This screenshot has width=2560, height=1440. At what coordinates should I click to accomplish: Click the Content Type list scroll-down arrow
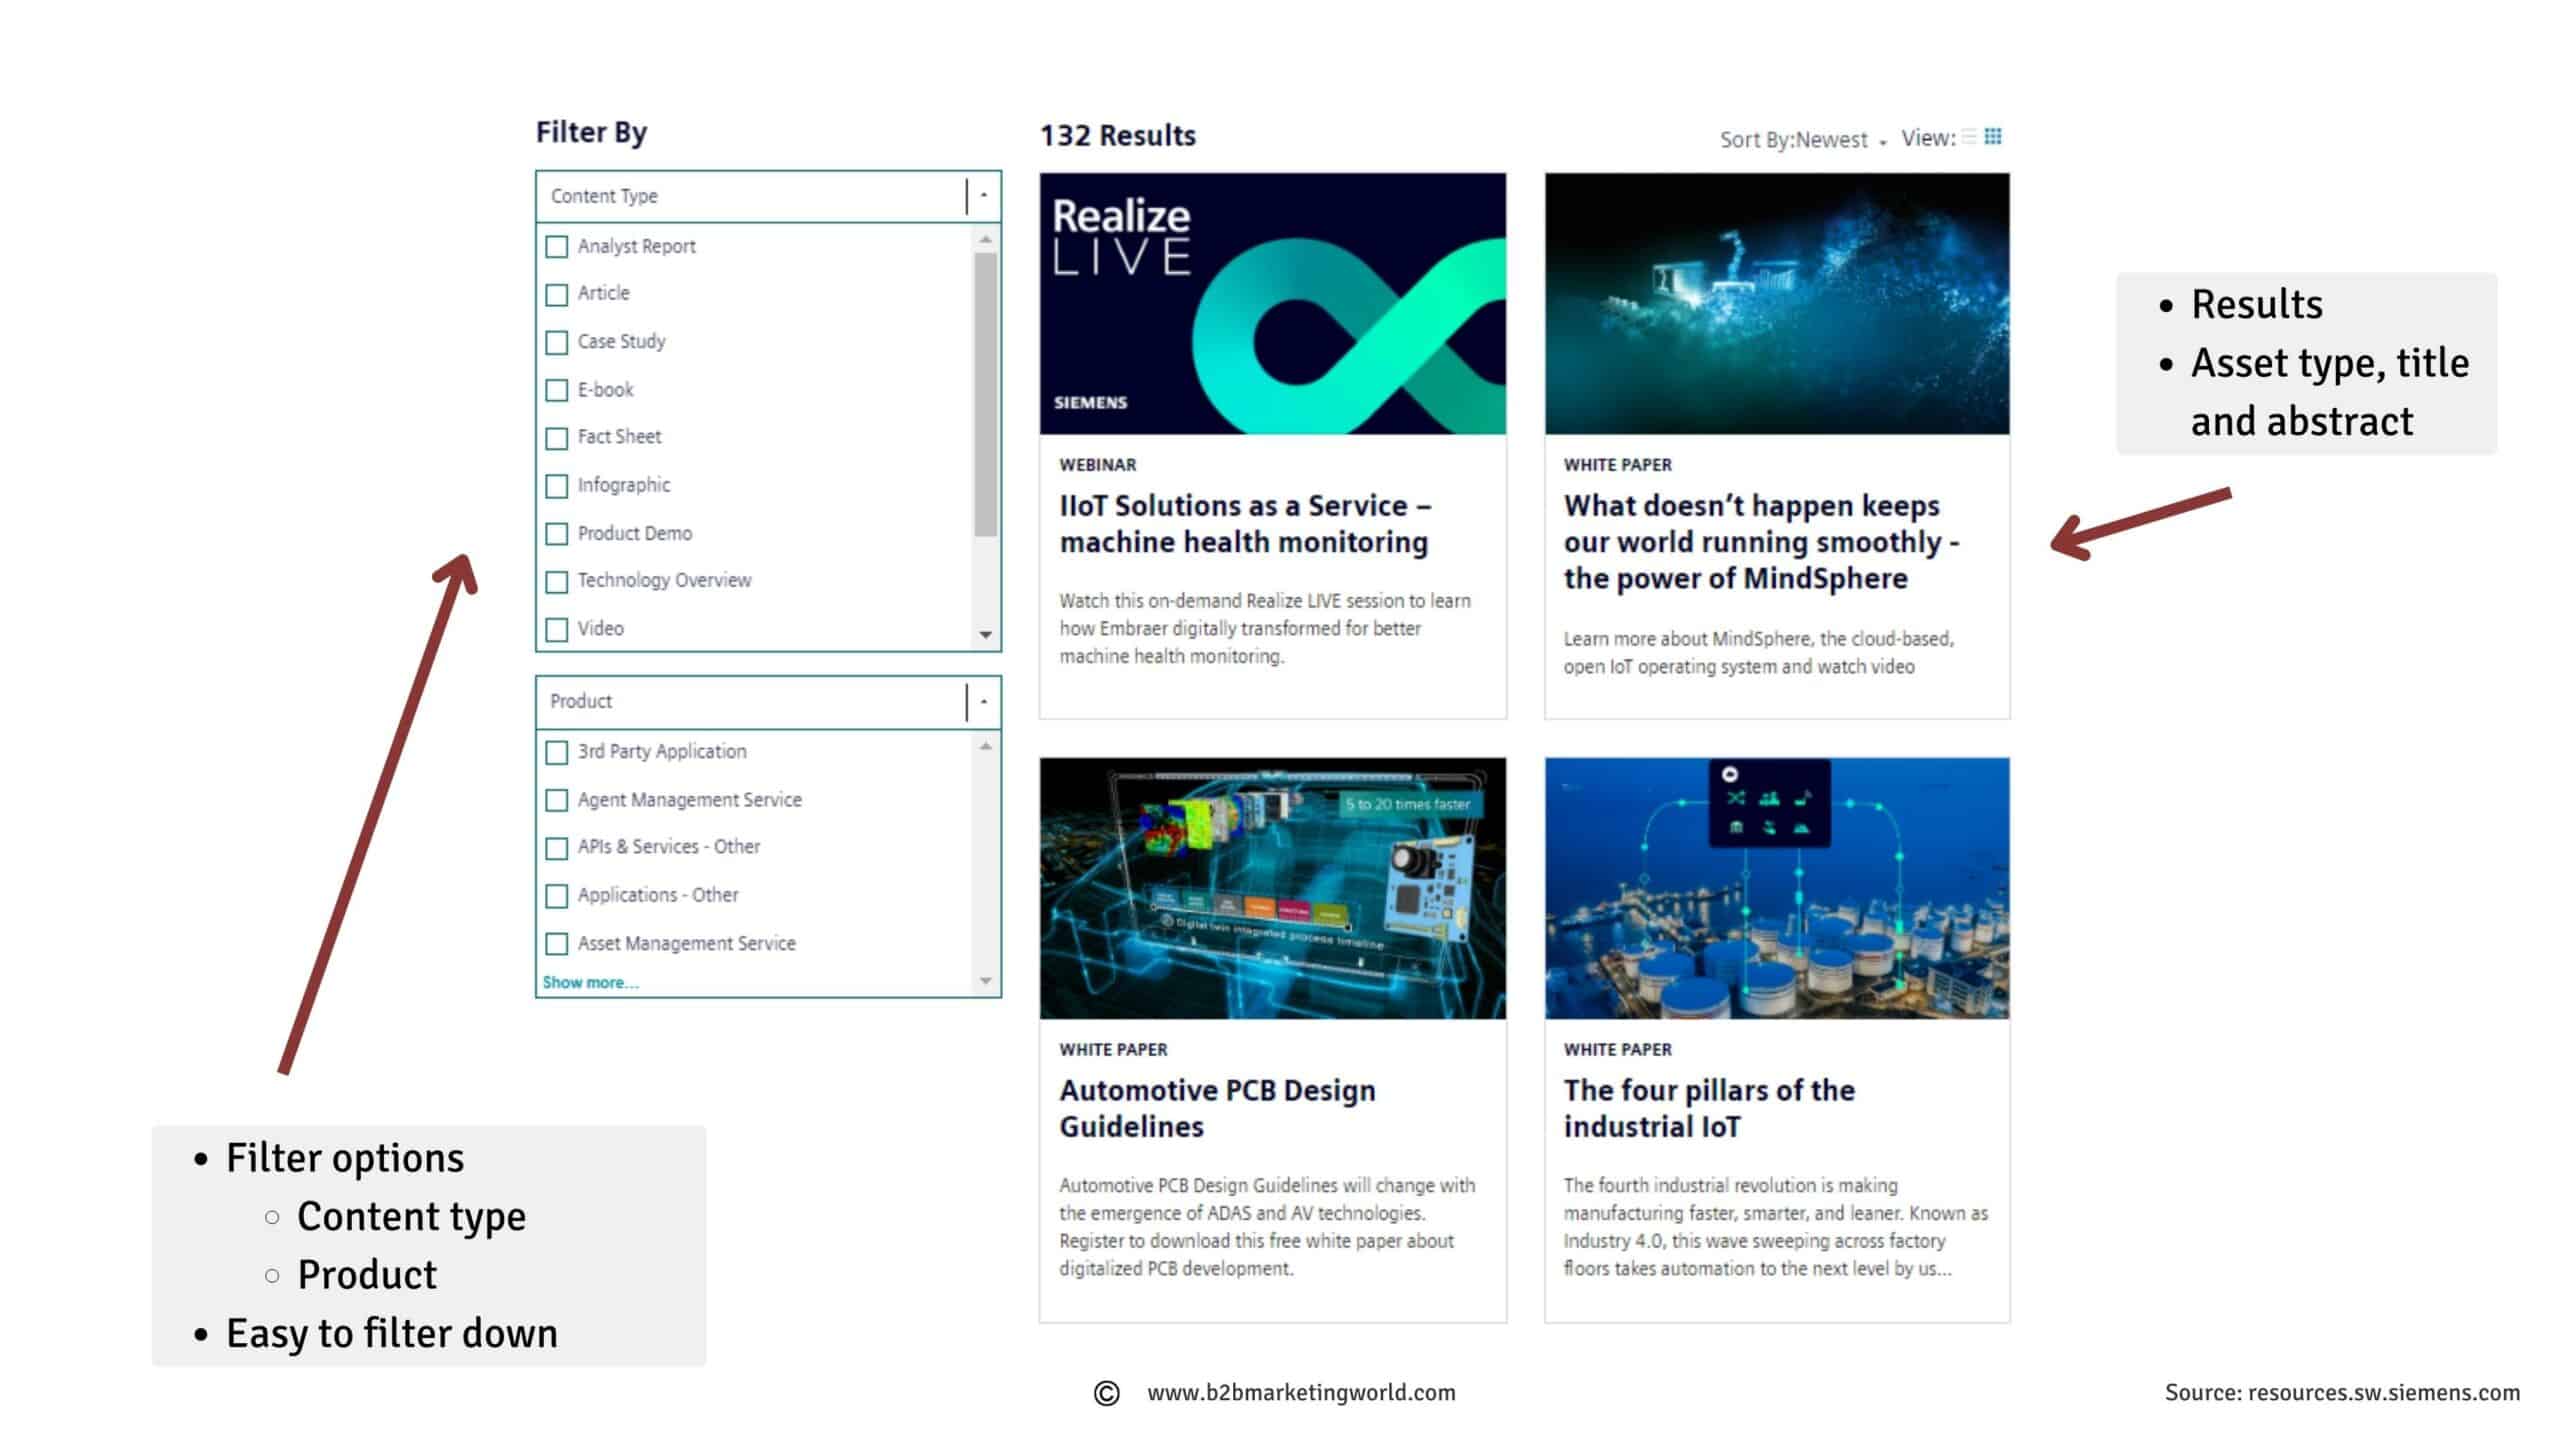(986, 635)
